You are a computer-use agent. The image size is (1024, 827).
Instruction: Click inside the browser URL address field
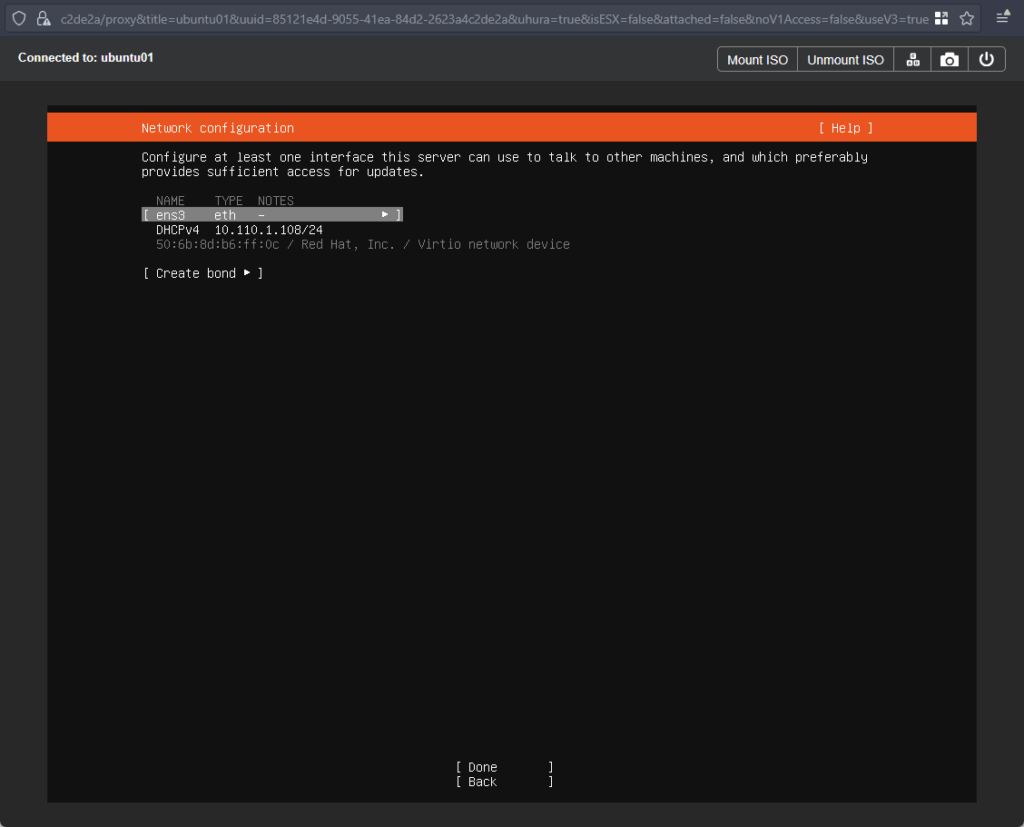click(x=490, y=18)
